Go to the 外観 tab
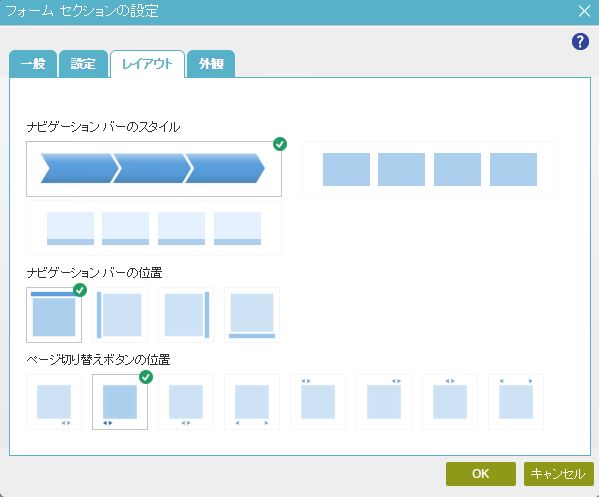 coord(211,64)
